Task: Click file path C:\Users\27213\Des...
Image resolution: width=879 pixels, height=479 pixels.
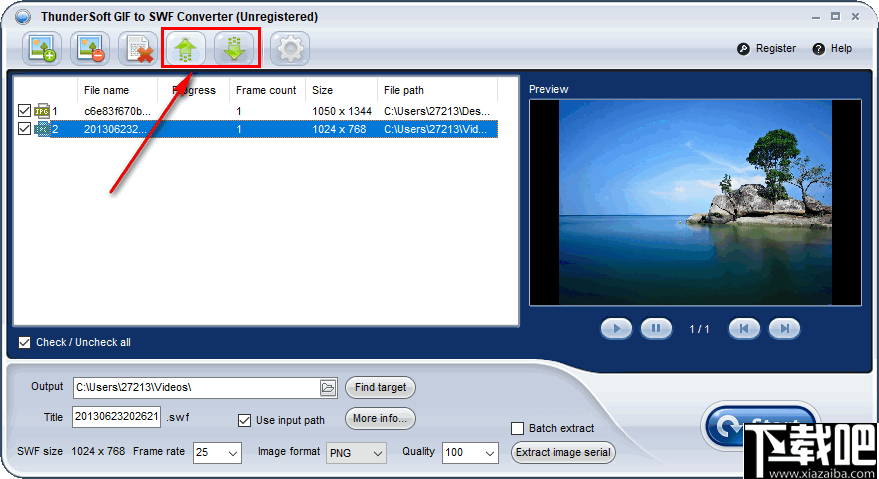Action: 437,111
